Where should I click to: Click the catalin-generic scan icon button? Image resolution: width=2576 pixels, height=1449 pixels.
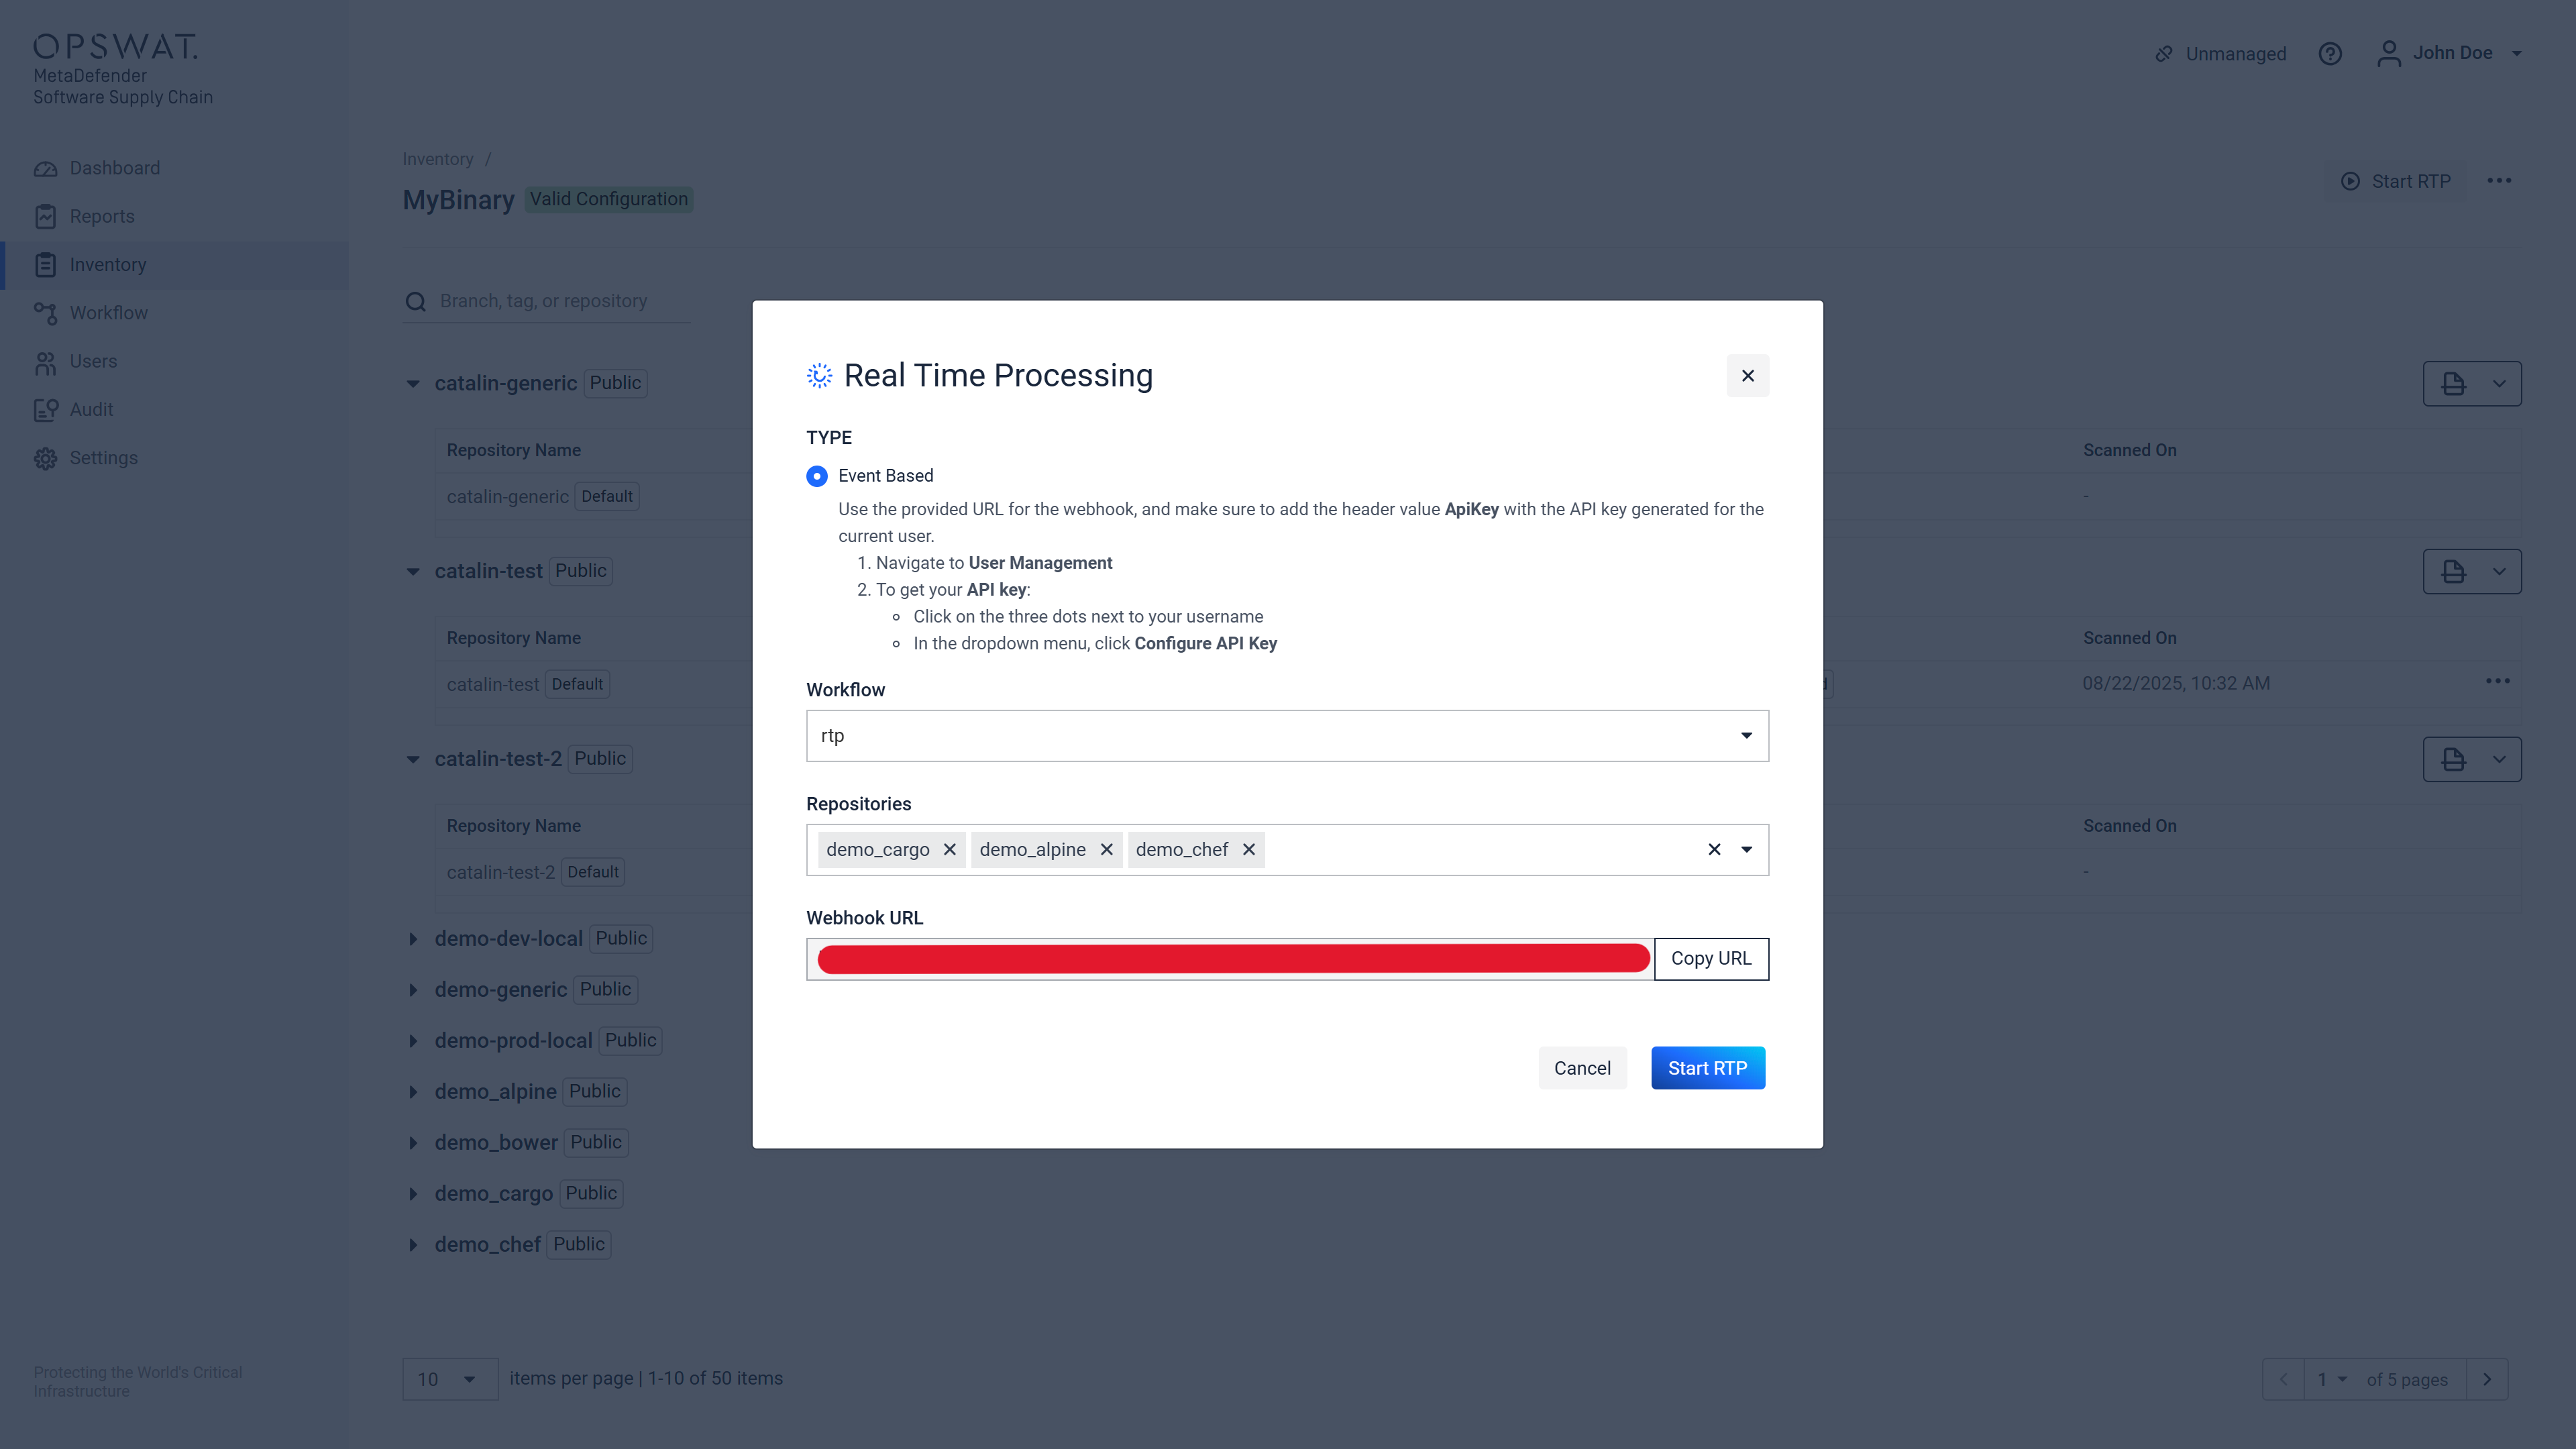(x=2452, y=384)
